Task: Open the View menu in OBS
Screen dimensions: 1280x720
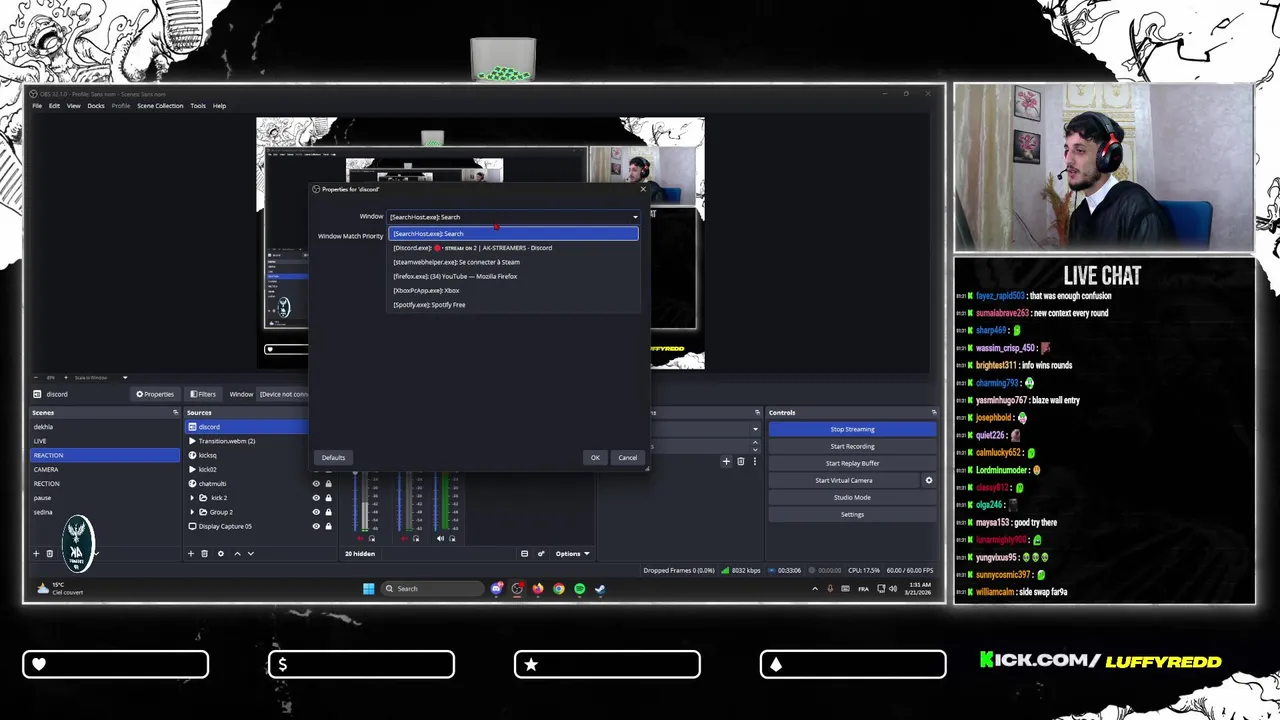Action: click(74, 105)
